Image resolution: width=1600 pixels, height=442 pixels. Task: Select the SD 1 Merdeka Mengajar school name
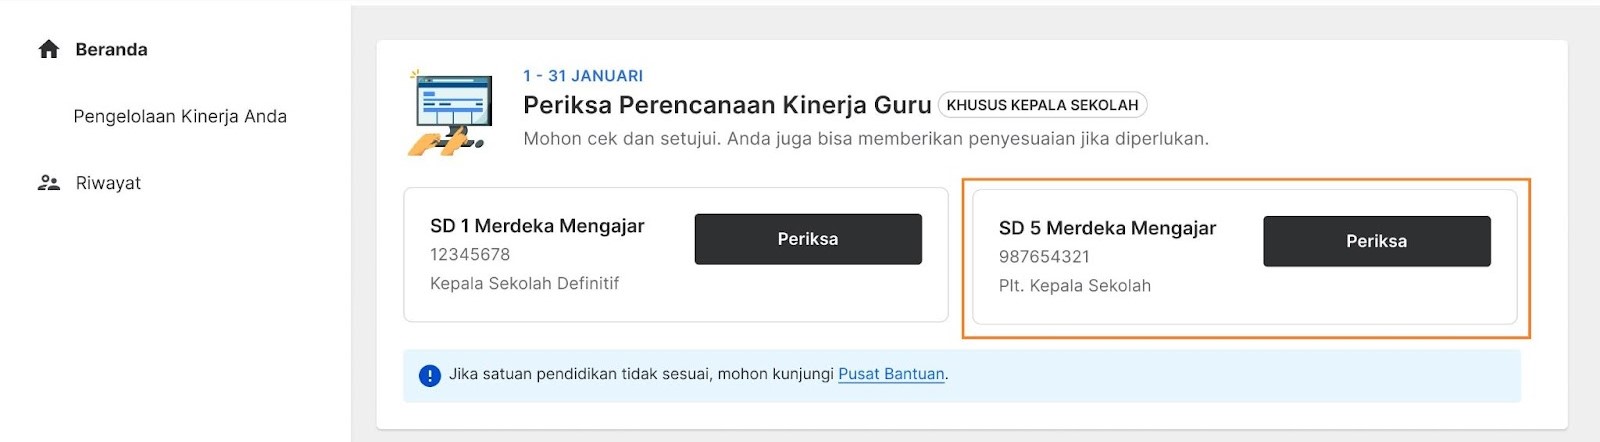pos(537,226)
